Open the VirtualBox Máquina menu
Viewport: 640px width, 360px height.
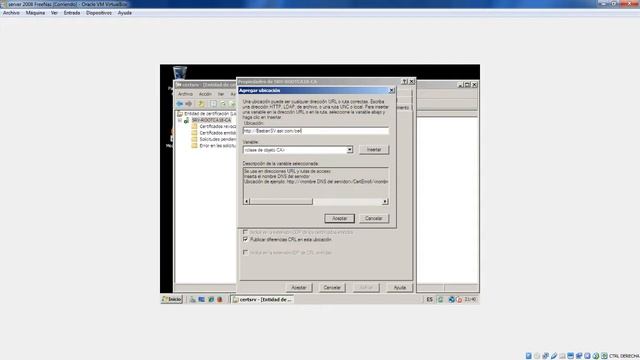[x=35, y=13]
